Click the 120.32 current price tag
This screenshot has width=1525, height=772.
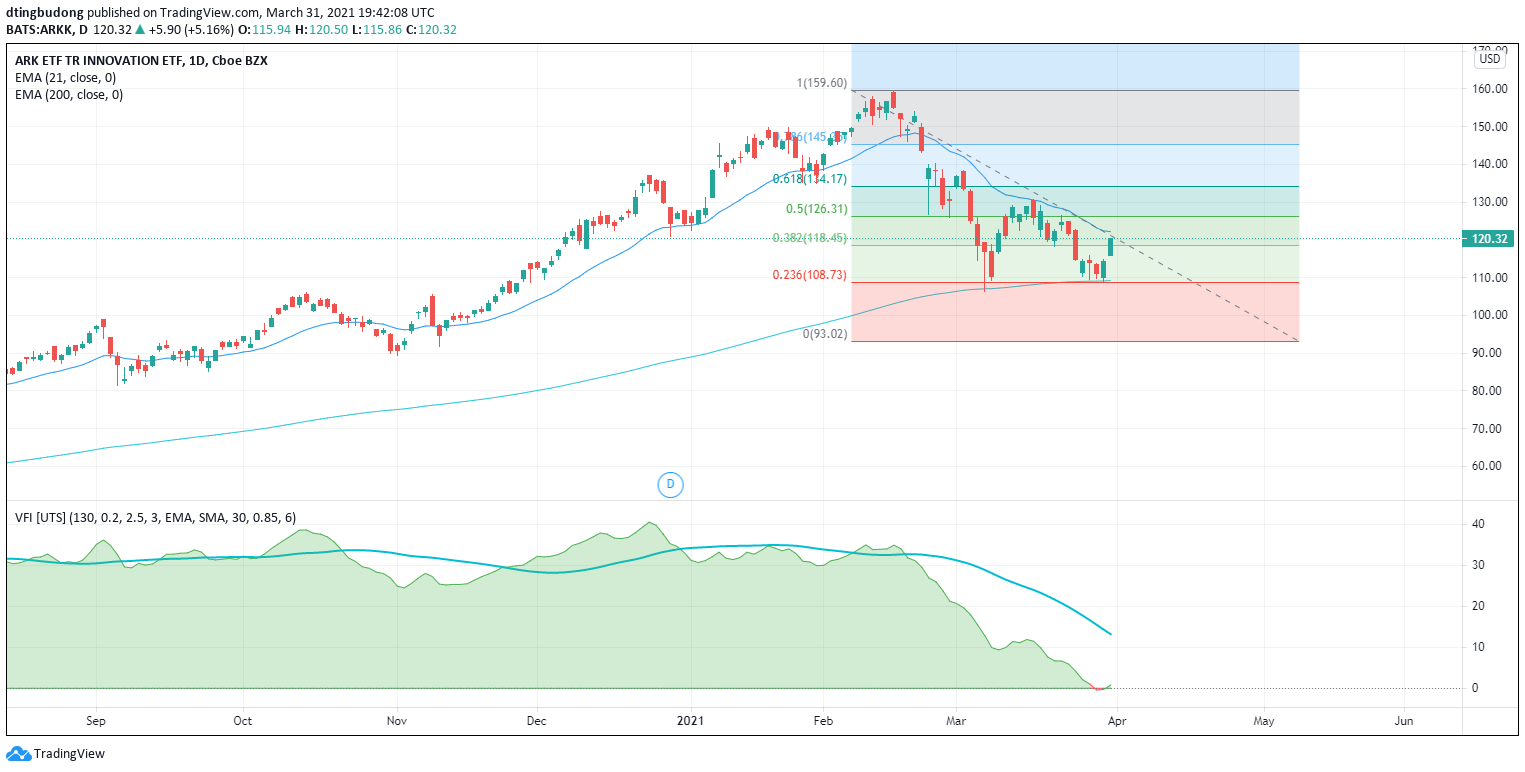1490,239
